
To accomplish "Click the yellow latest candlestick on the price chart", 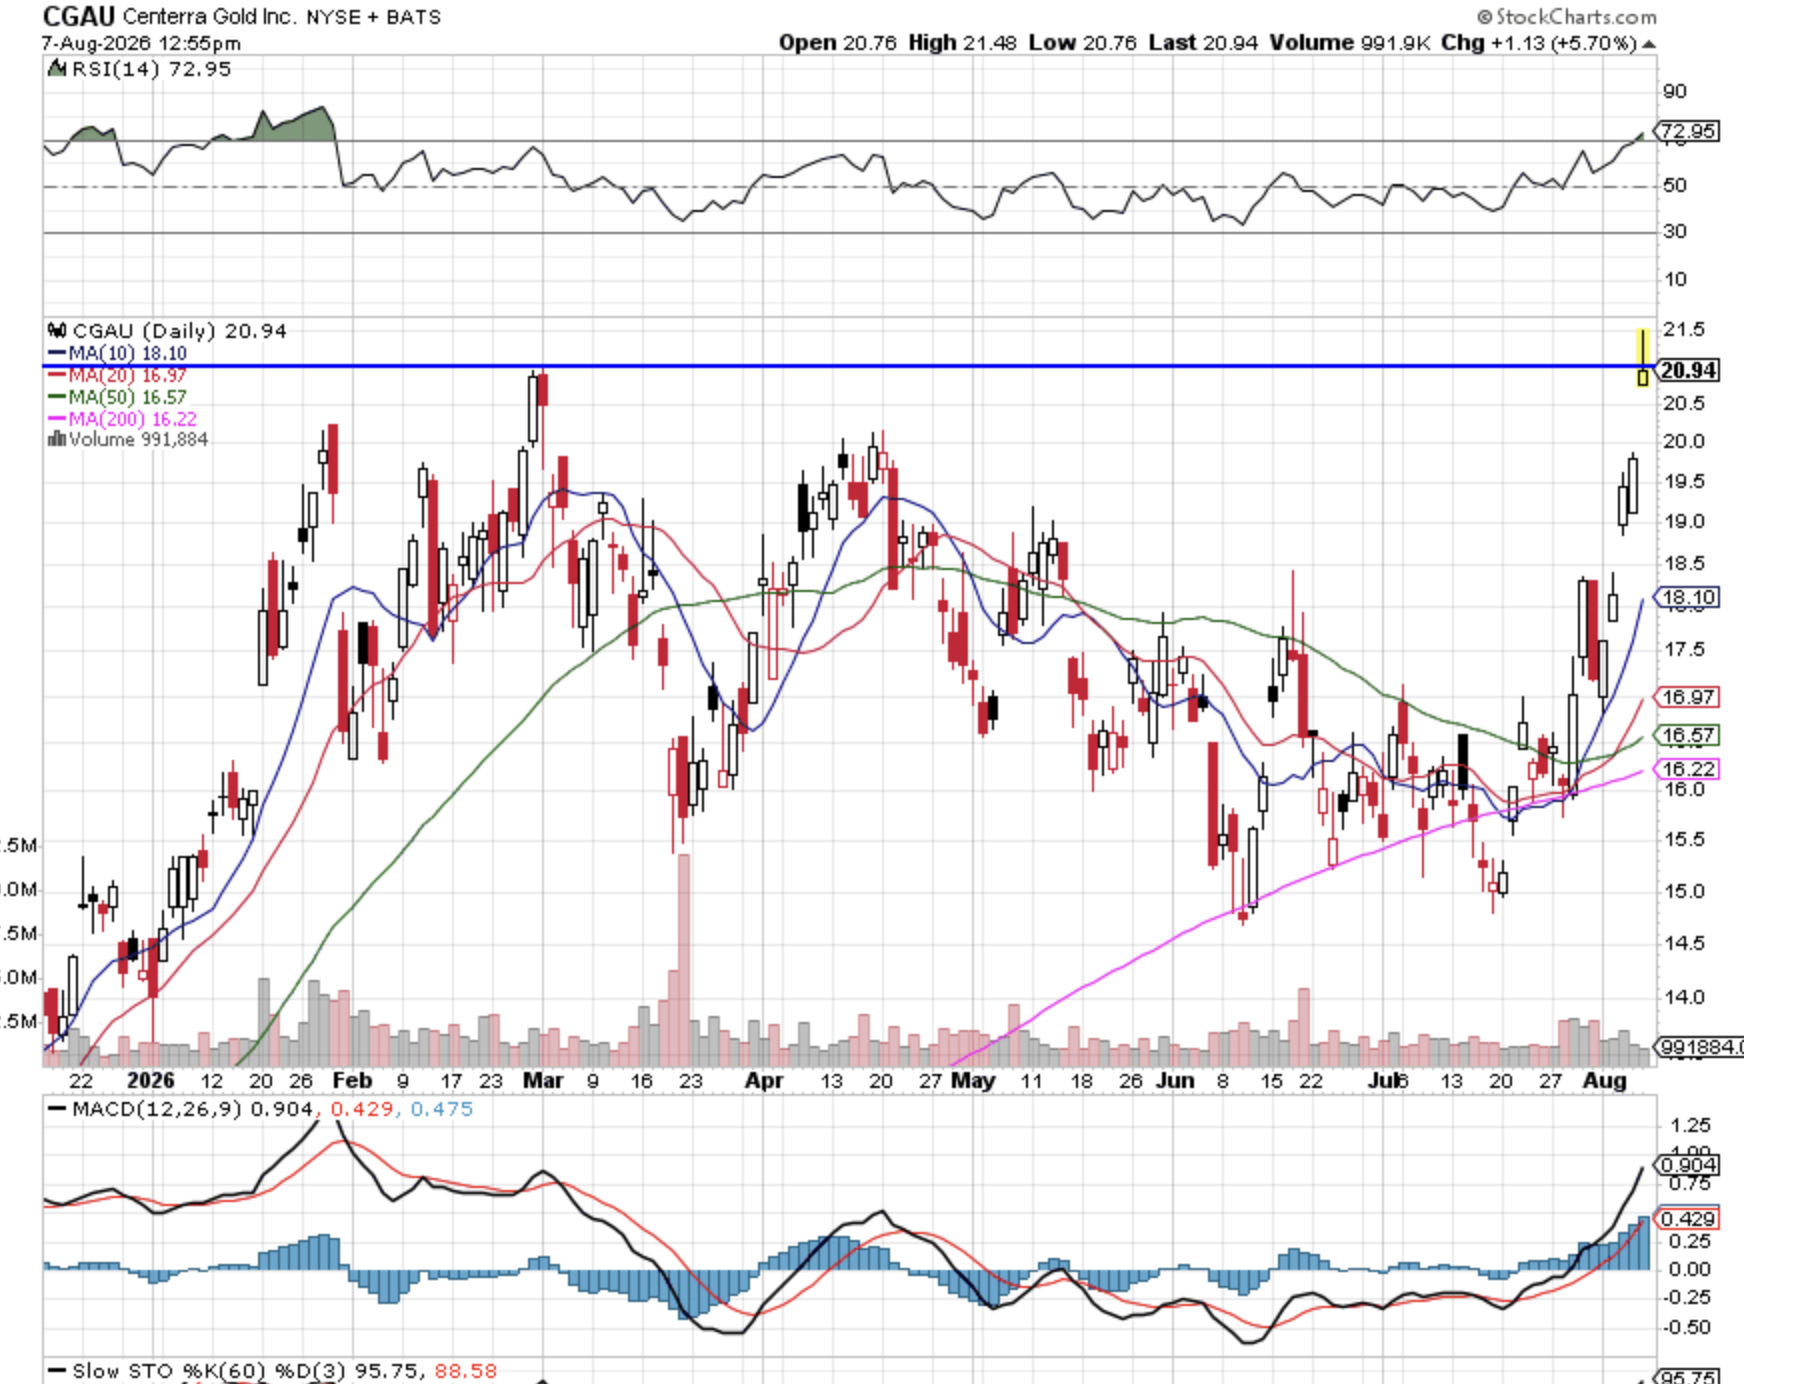I will pyautogui.click(x=1642, y=357).
